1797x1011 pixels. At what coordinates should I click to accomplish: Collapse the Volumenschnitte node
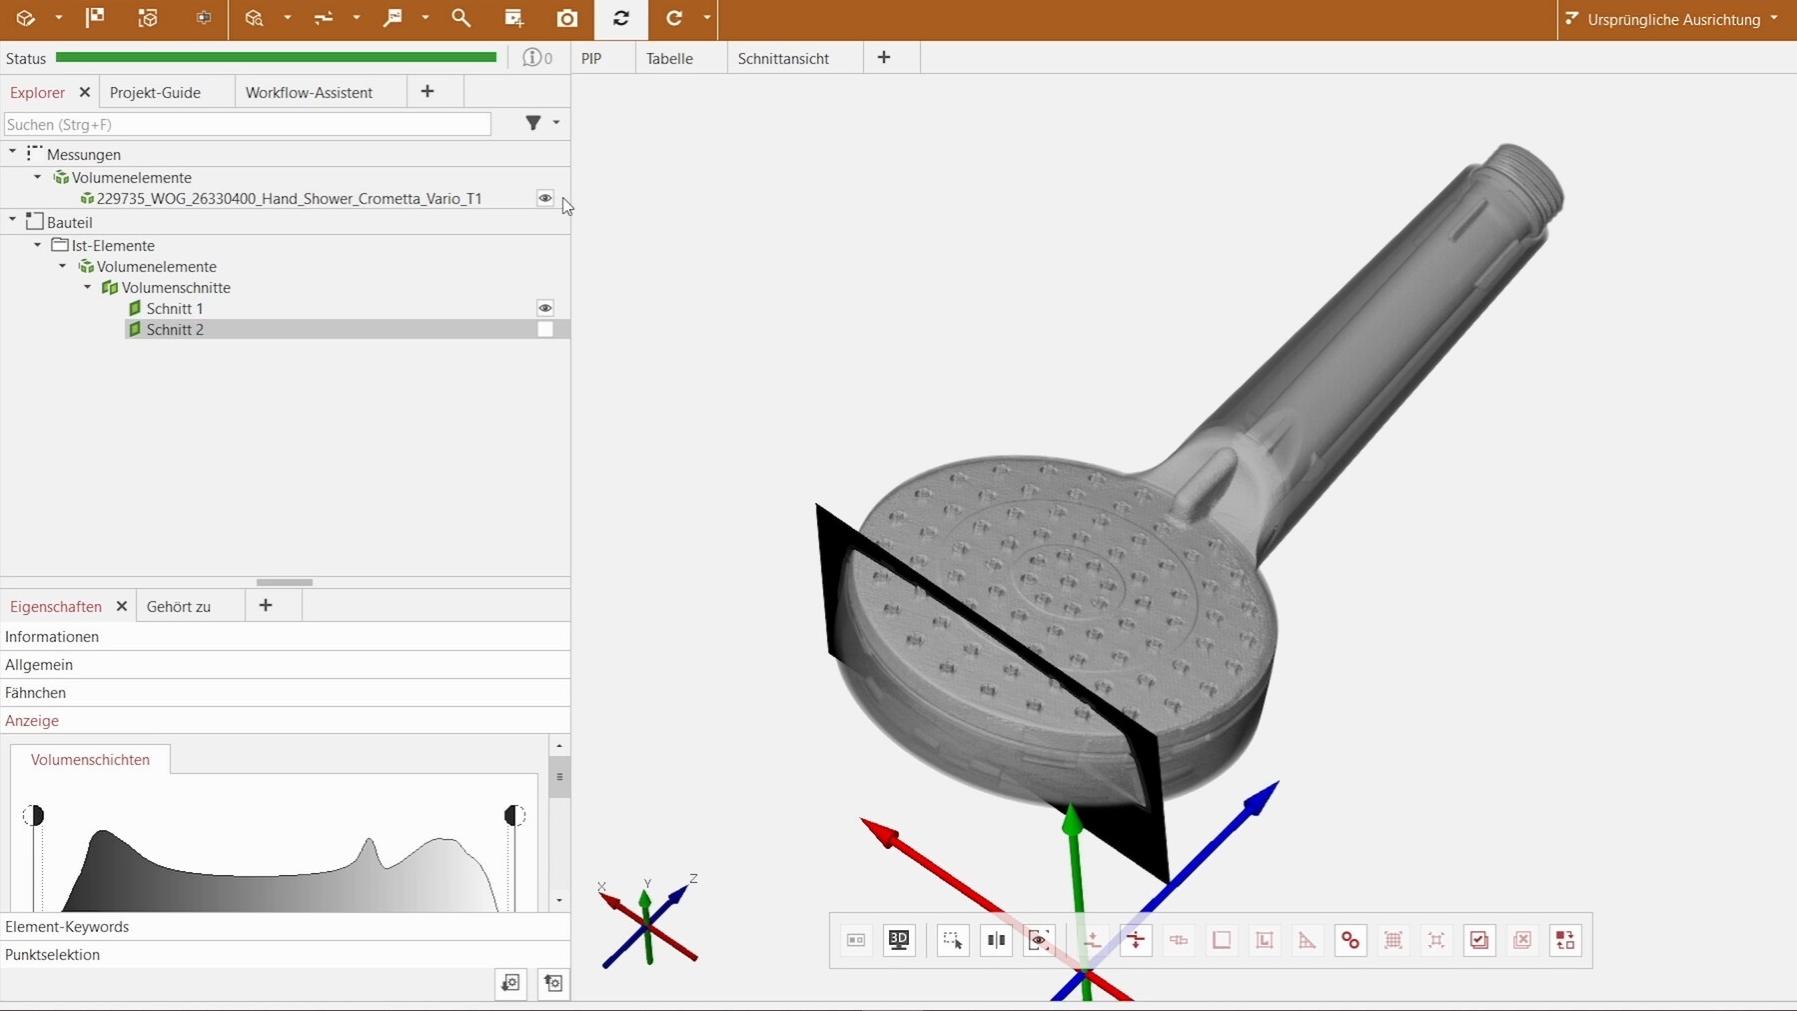(x=87, y=287)
